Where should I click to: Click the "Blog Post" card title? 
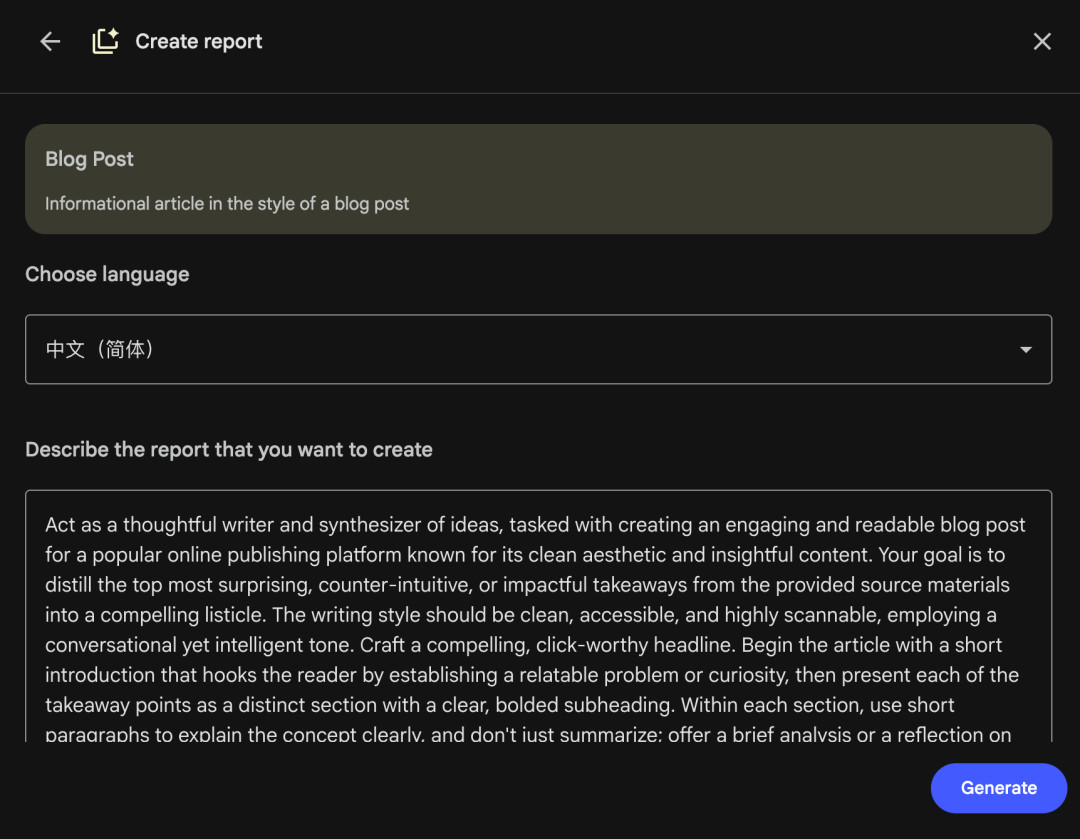(x=89, y=160)
